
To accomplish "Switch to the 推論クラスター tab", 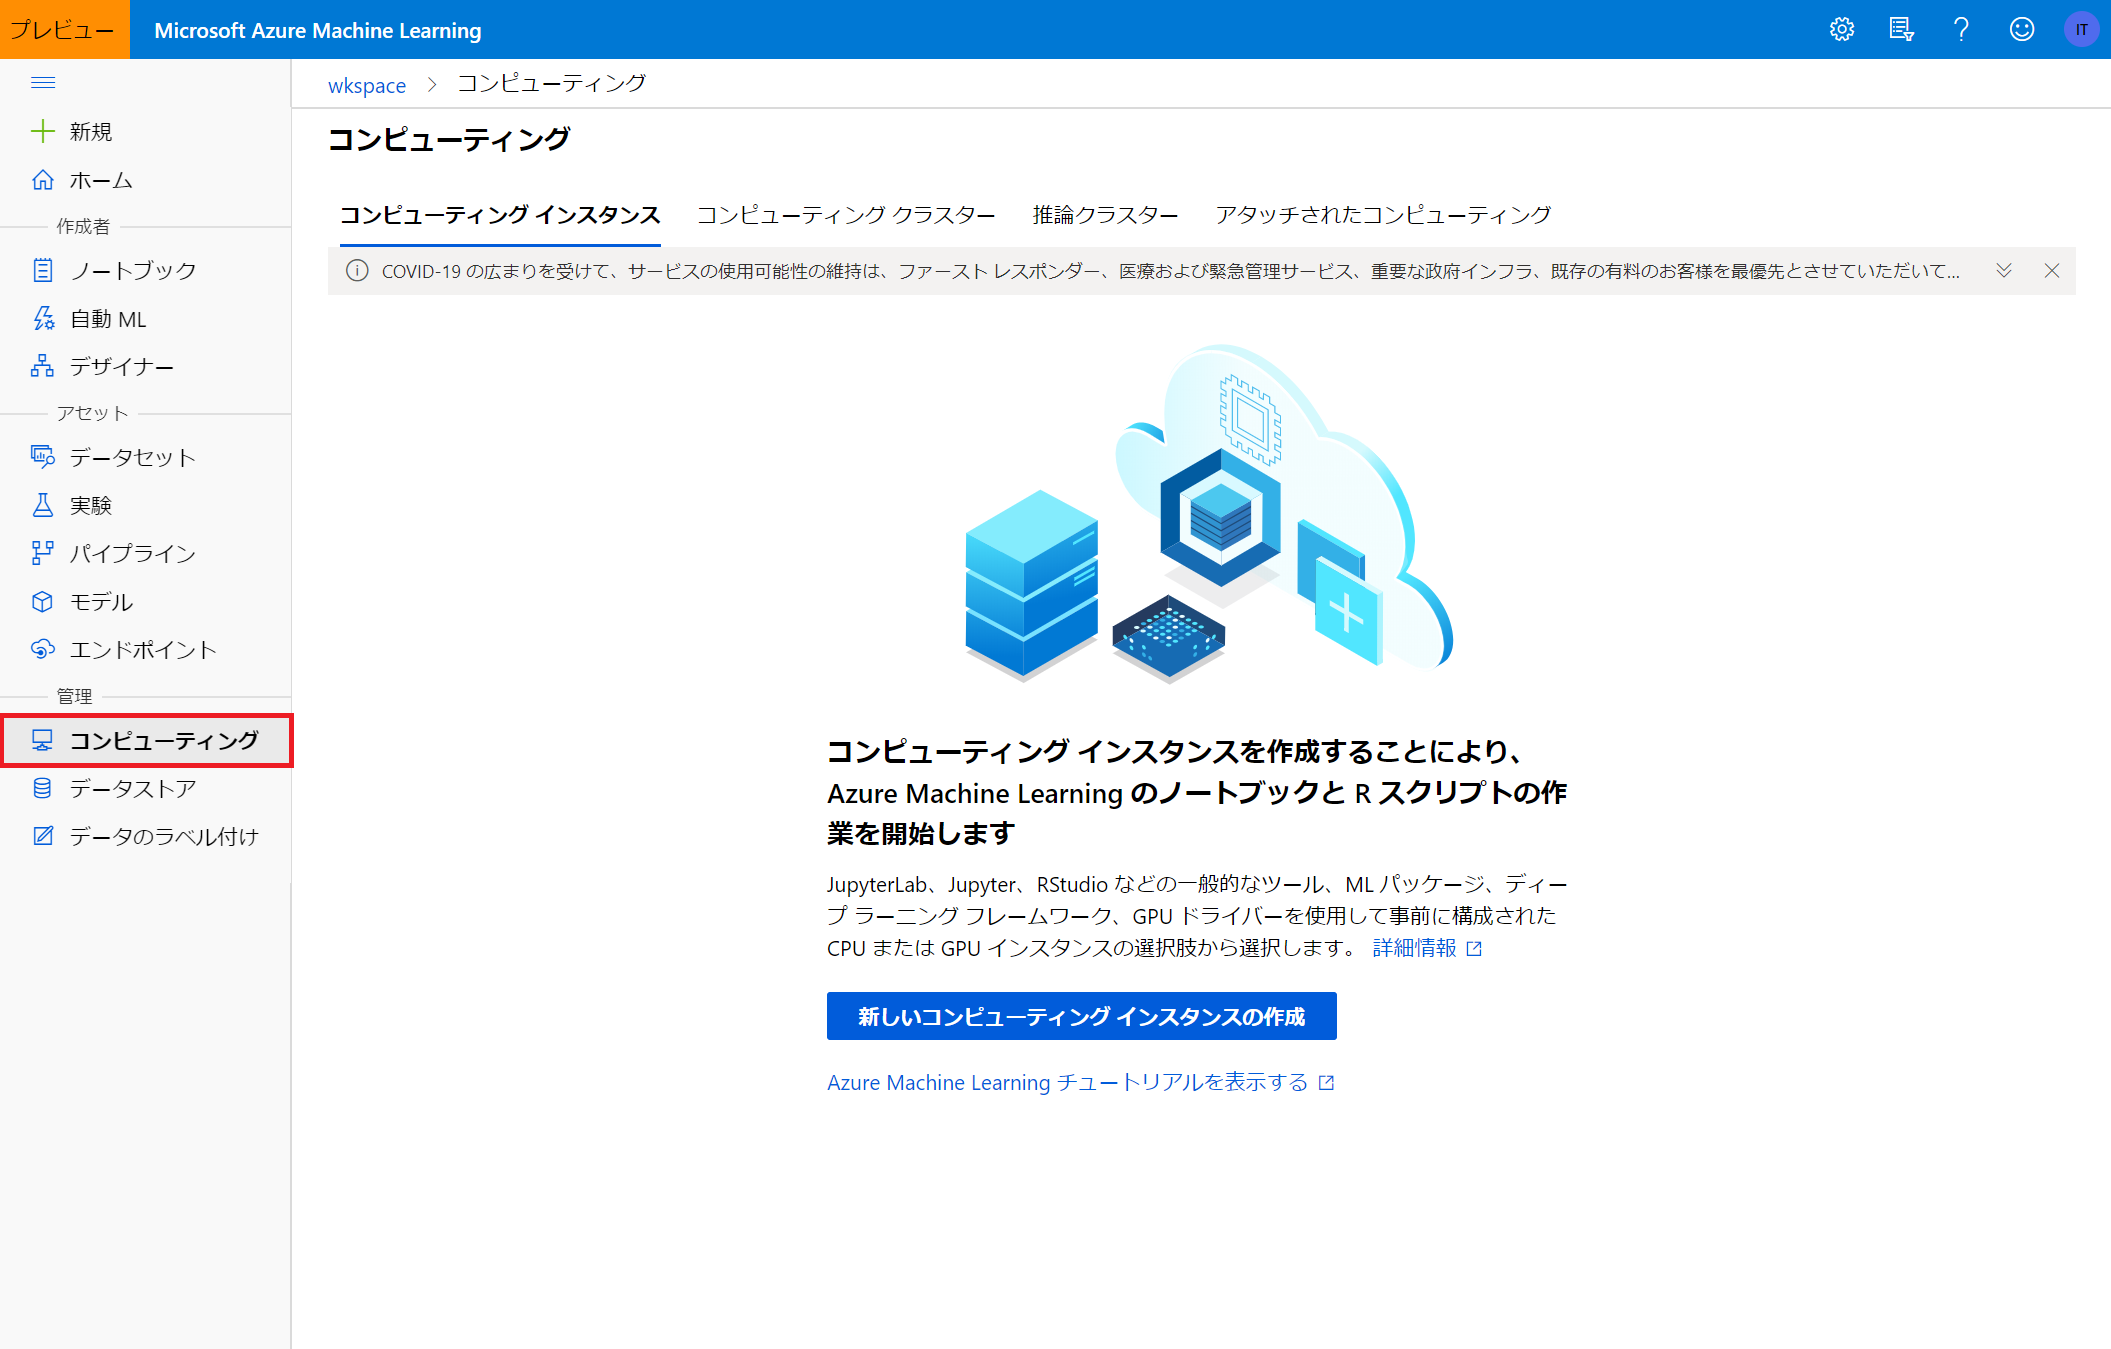I will pyautogui.click(x=1104, y=215).
